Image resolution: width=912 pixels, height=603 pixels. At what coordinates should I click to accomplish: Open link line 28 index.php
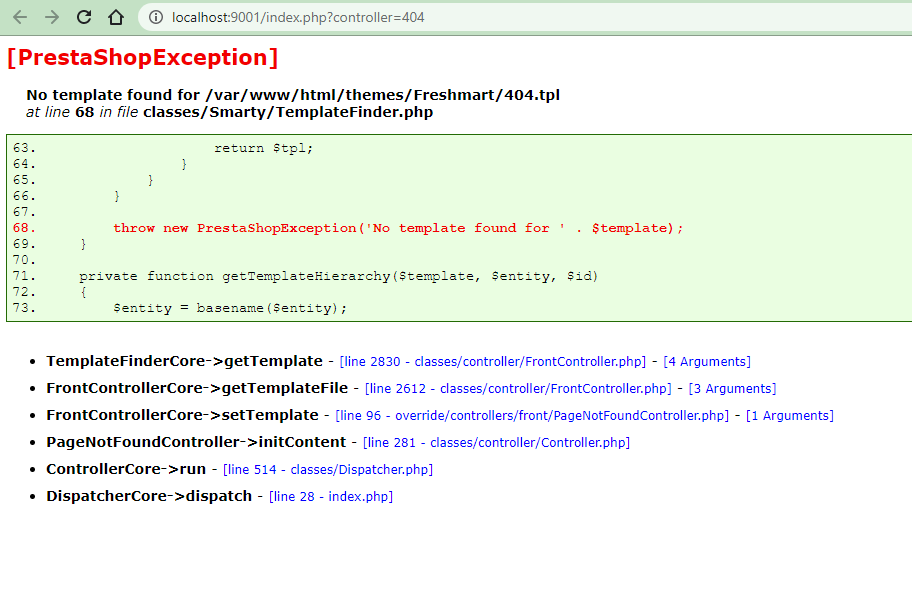331,497
